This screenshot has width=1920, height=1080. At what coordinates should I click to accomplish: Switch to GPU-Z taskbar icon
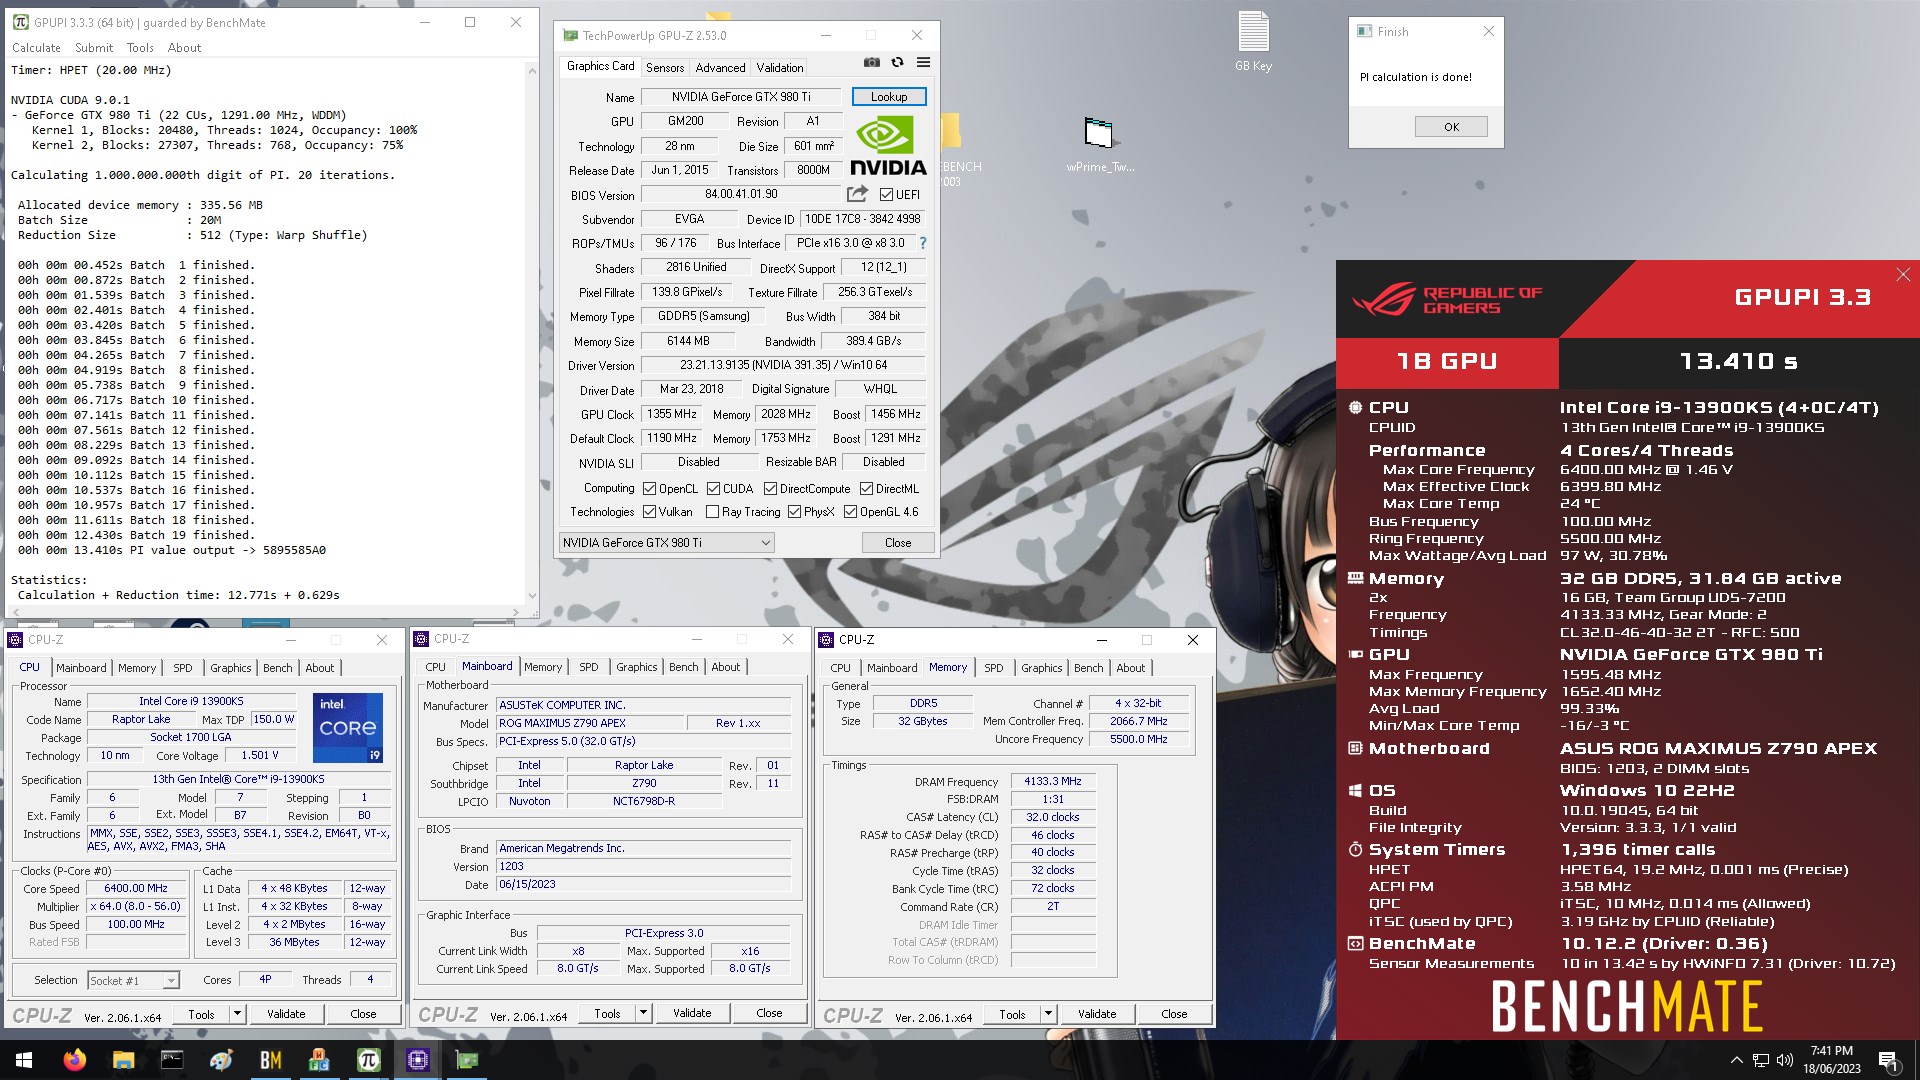466,1060
